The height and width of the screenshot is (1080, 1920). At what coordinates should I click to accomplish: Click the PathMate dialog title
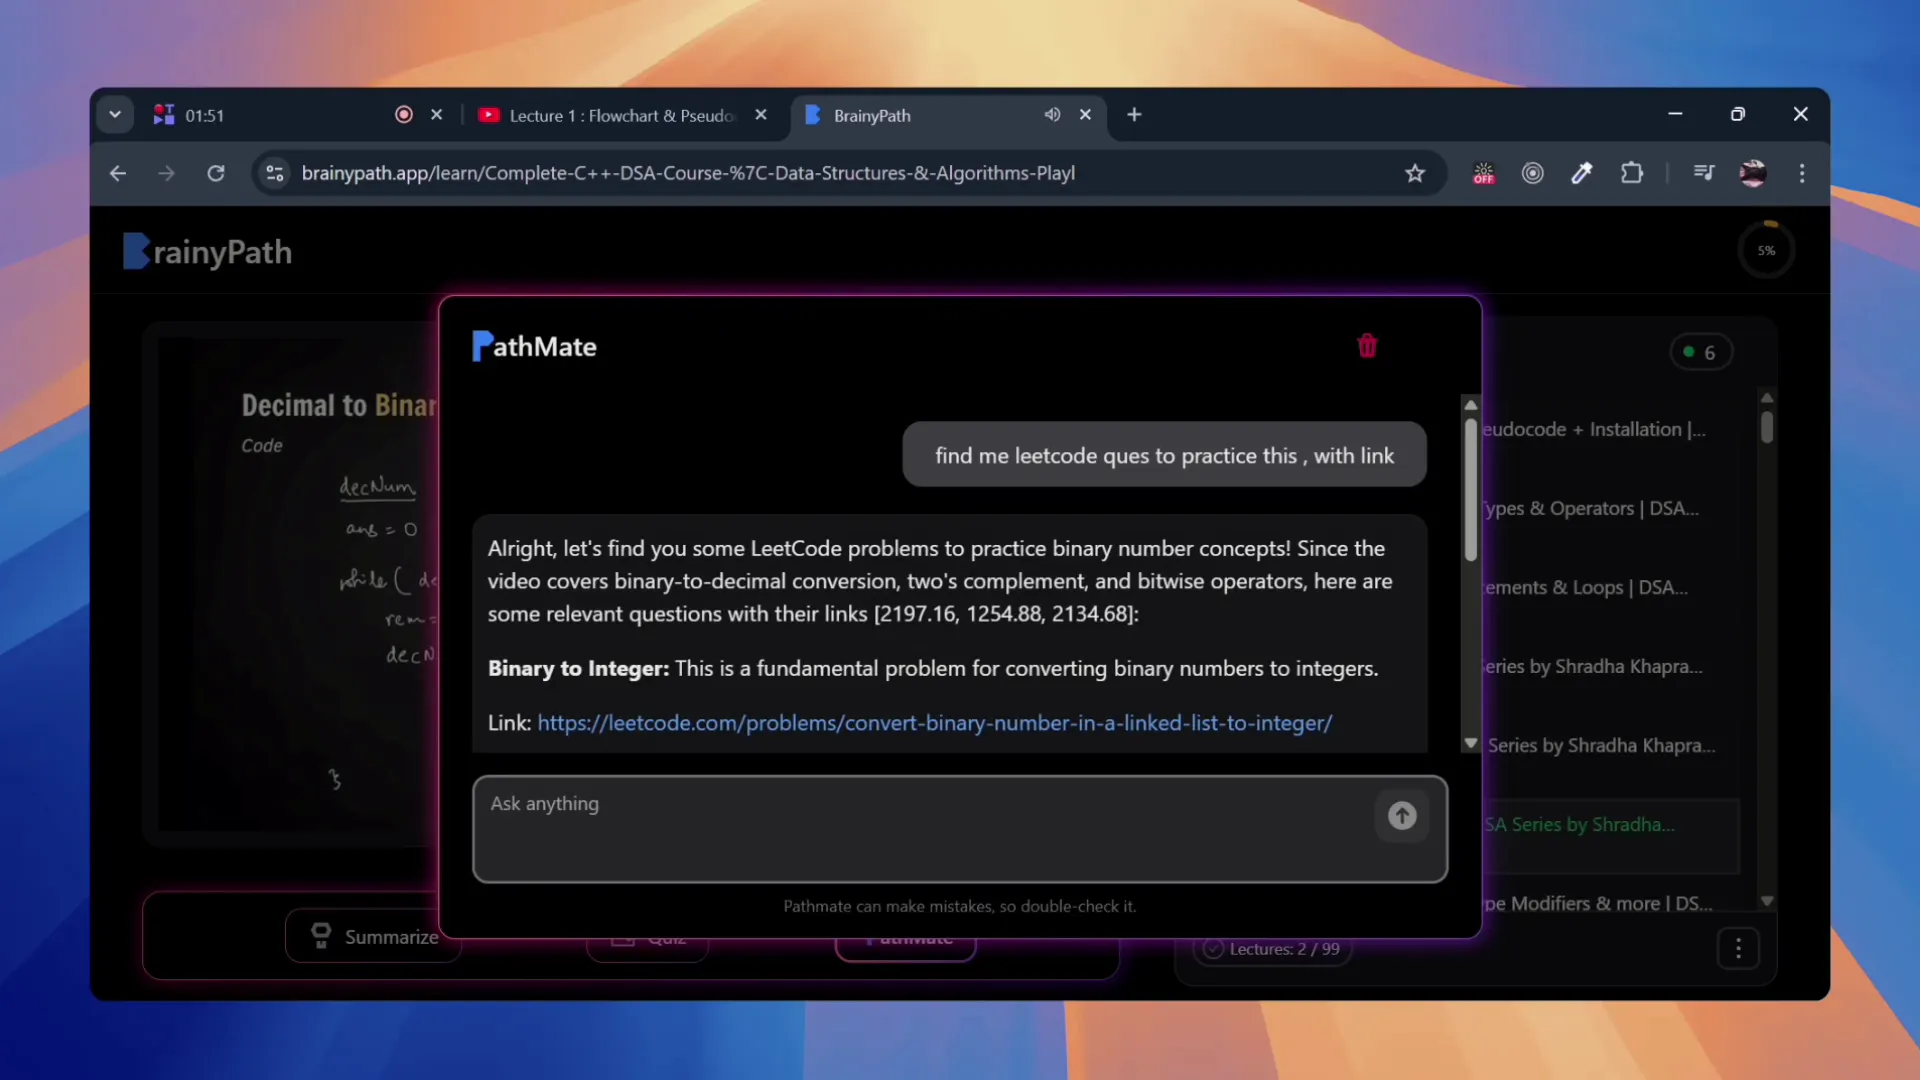tap(535, 346)
